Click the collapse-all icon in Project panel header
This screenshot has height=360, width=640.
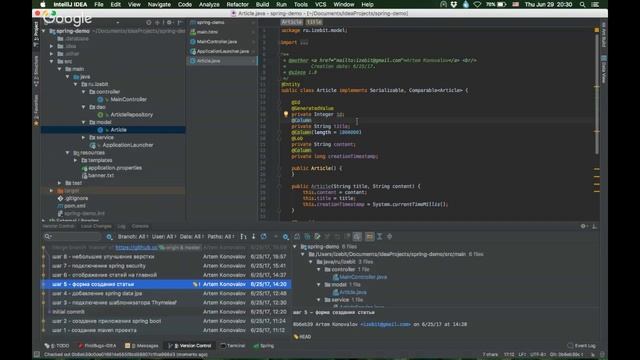click(x=157, y=22)
